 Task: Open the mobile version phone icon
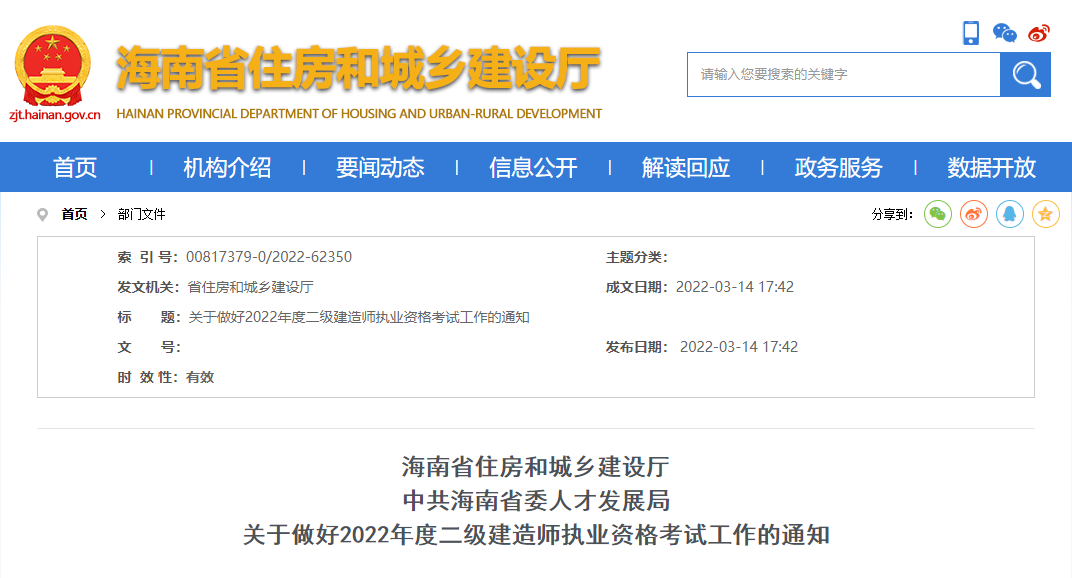coord(971,33)
